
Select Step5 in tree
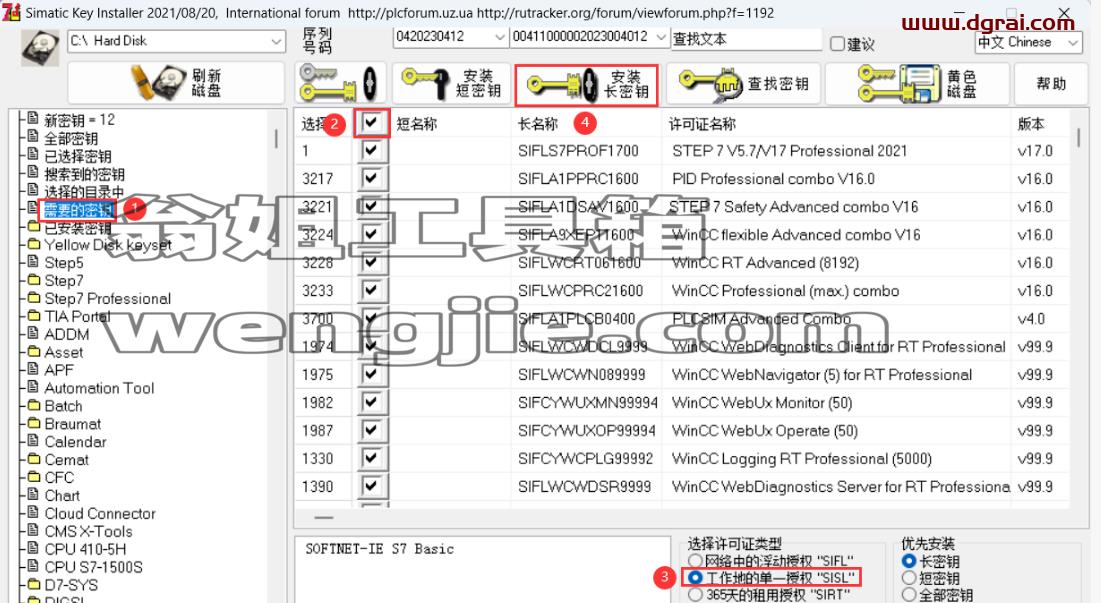[x=64, y=263]
